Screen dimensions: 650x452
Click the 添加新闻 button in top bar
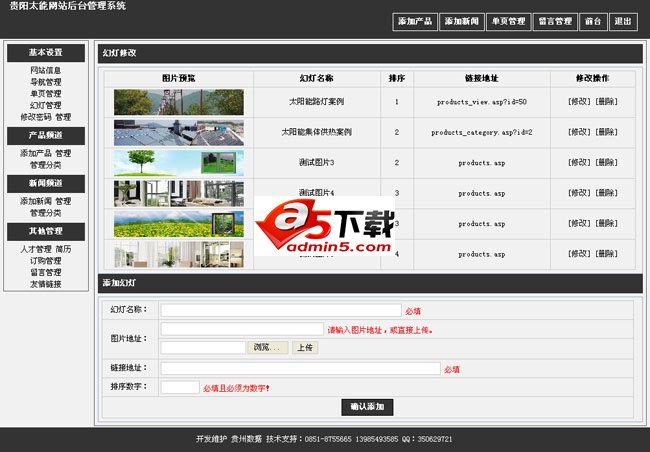coord(462,22)
